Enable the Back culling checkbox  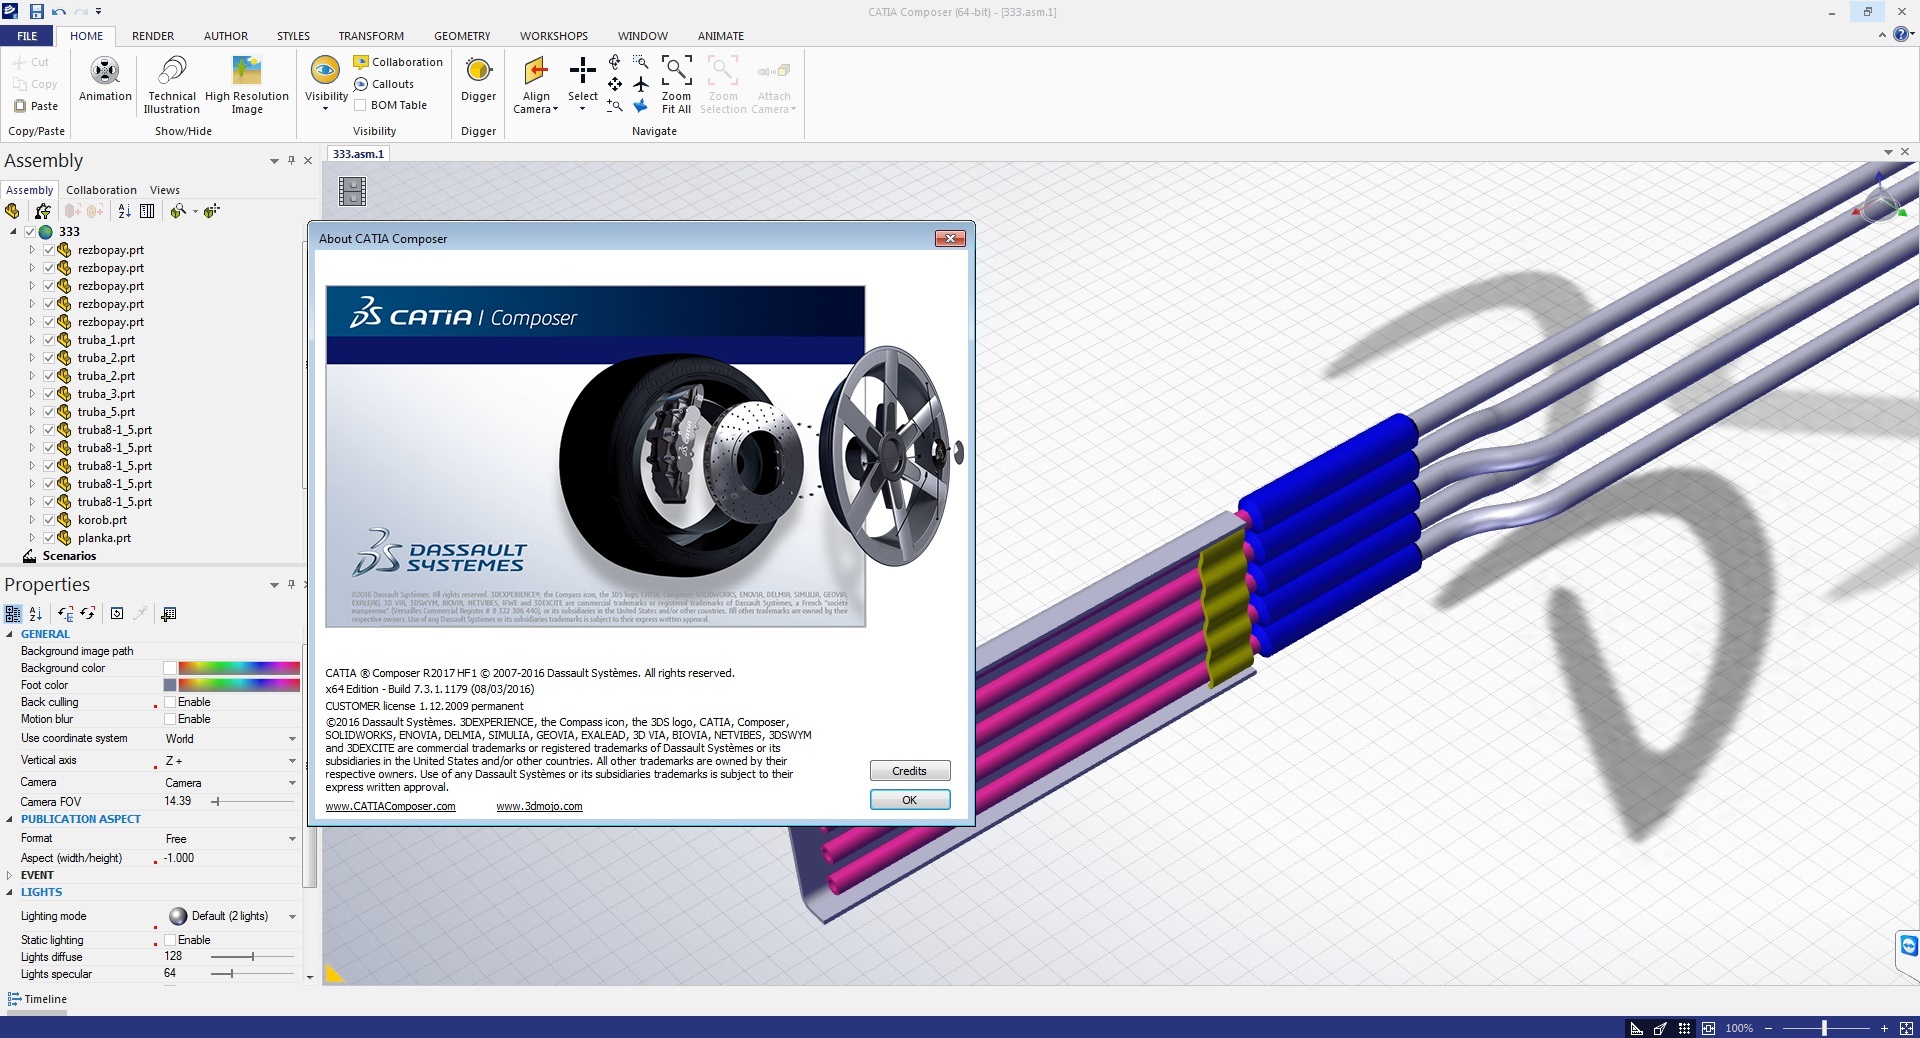pyautogui.click(x=170, y=702)
